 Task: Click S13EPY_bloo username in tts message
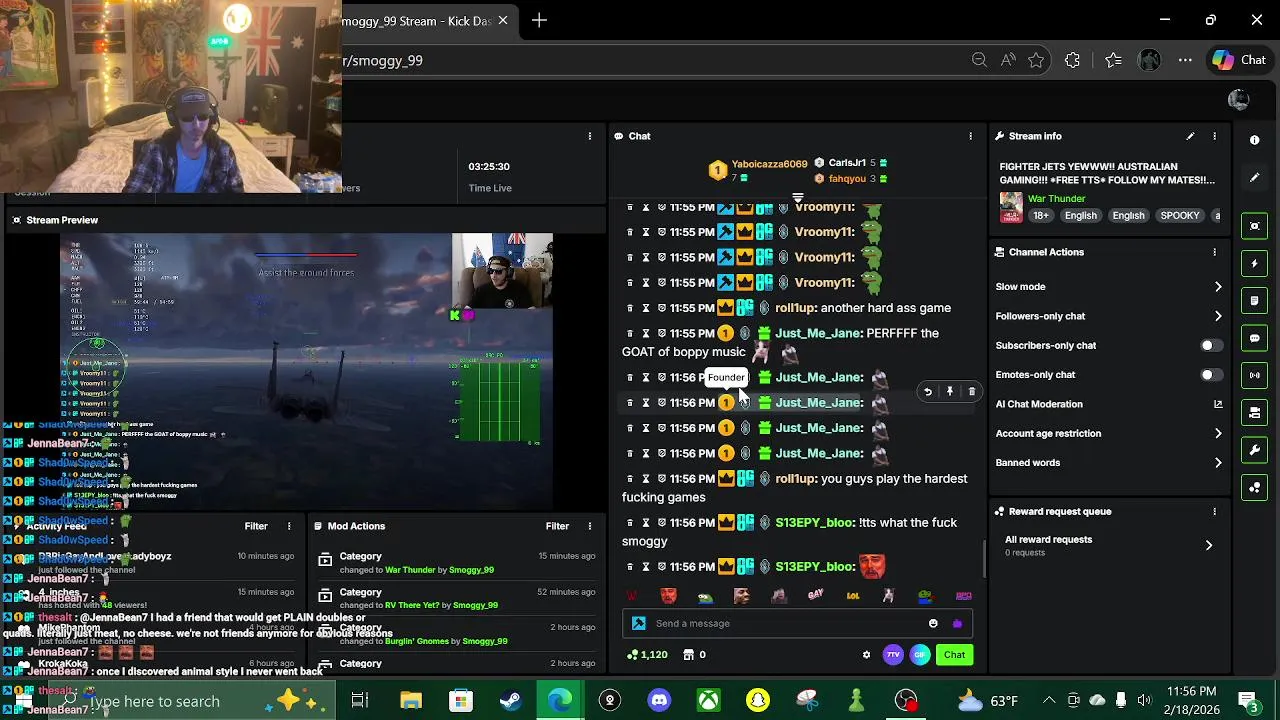click(815, 522)
